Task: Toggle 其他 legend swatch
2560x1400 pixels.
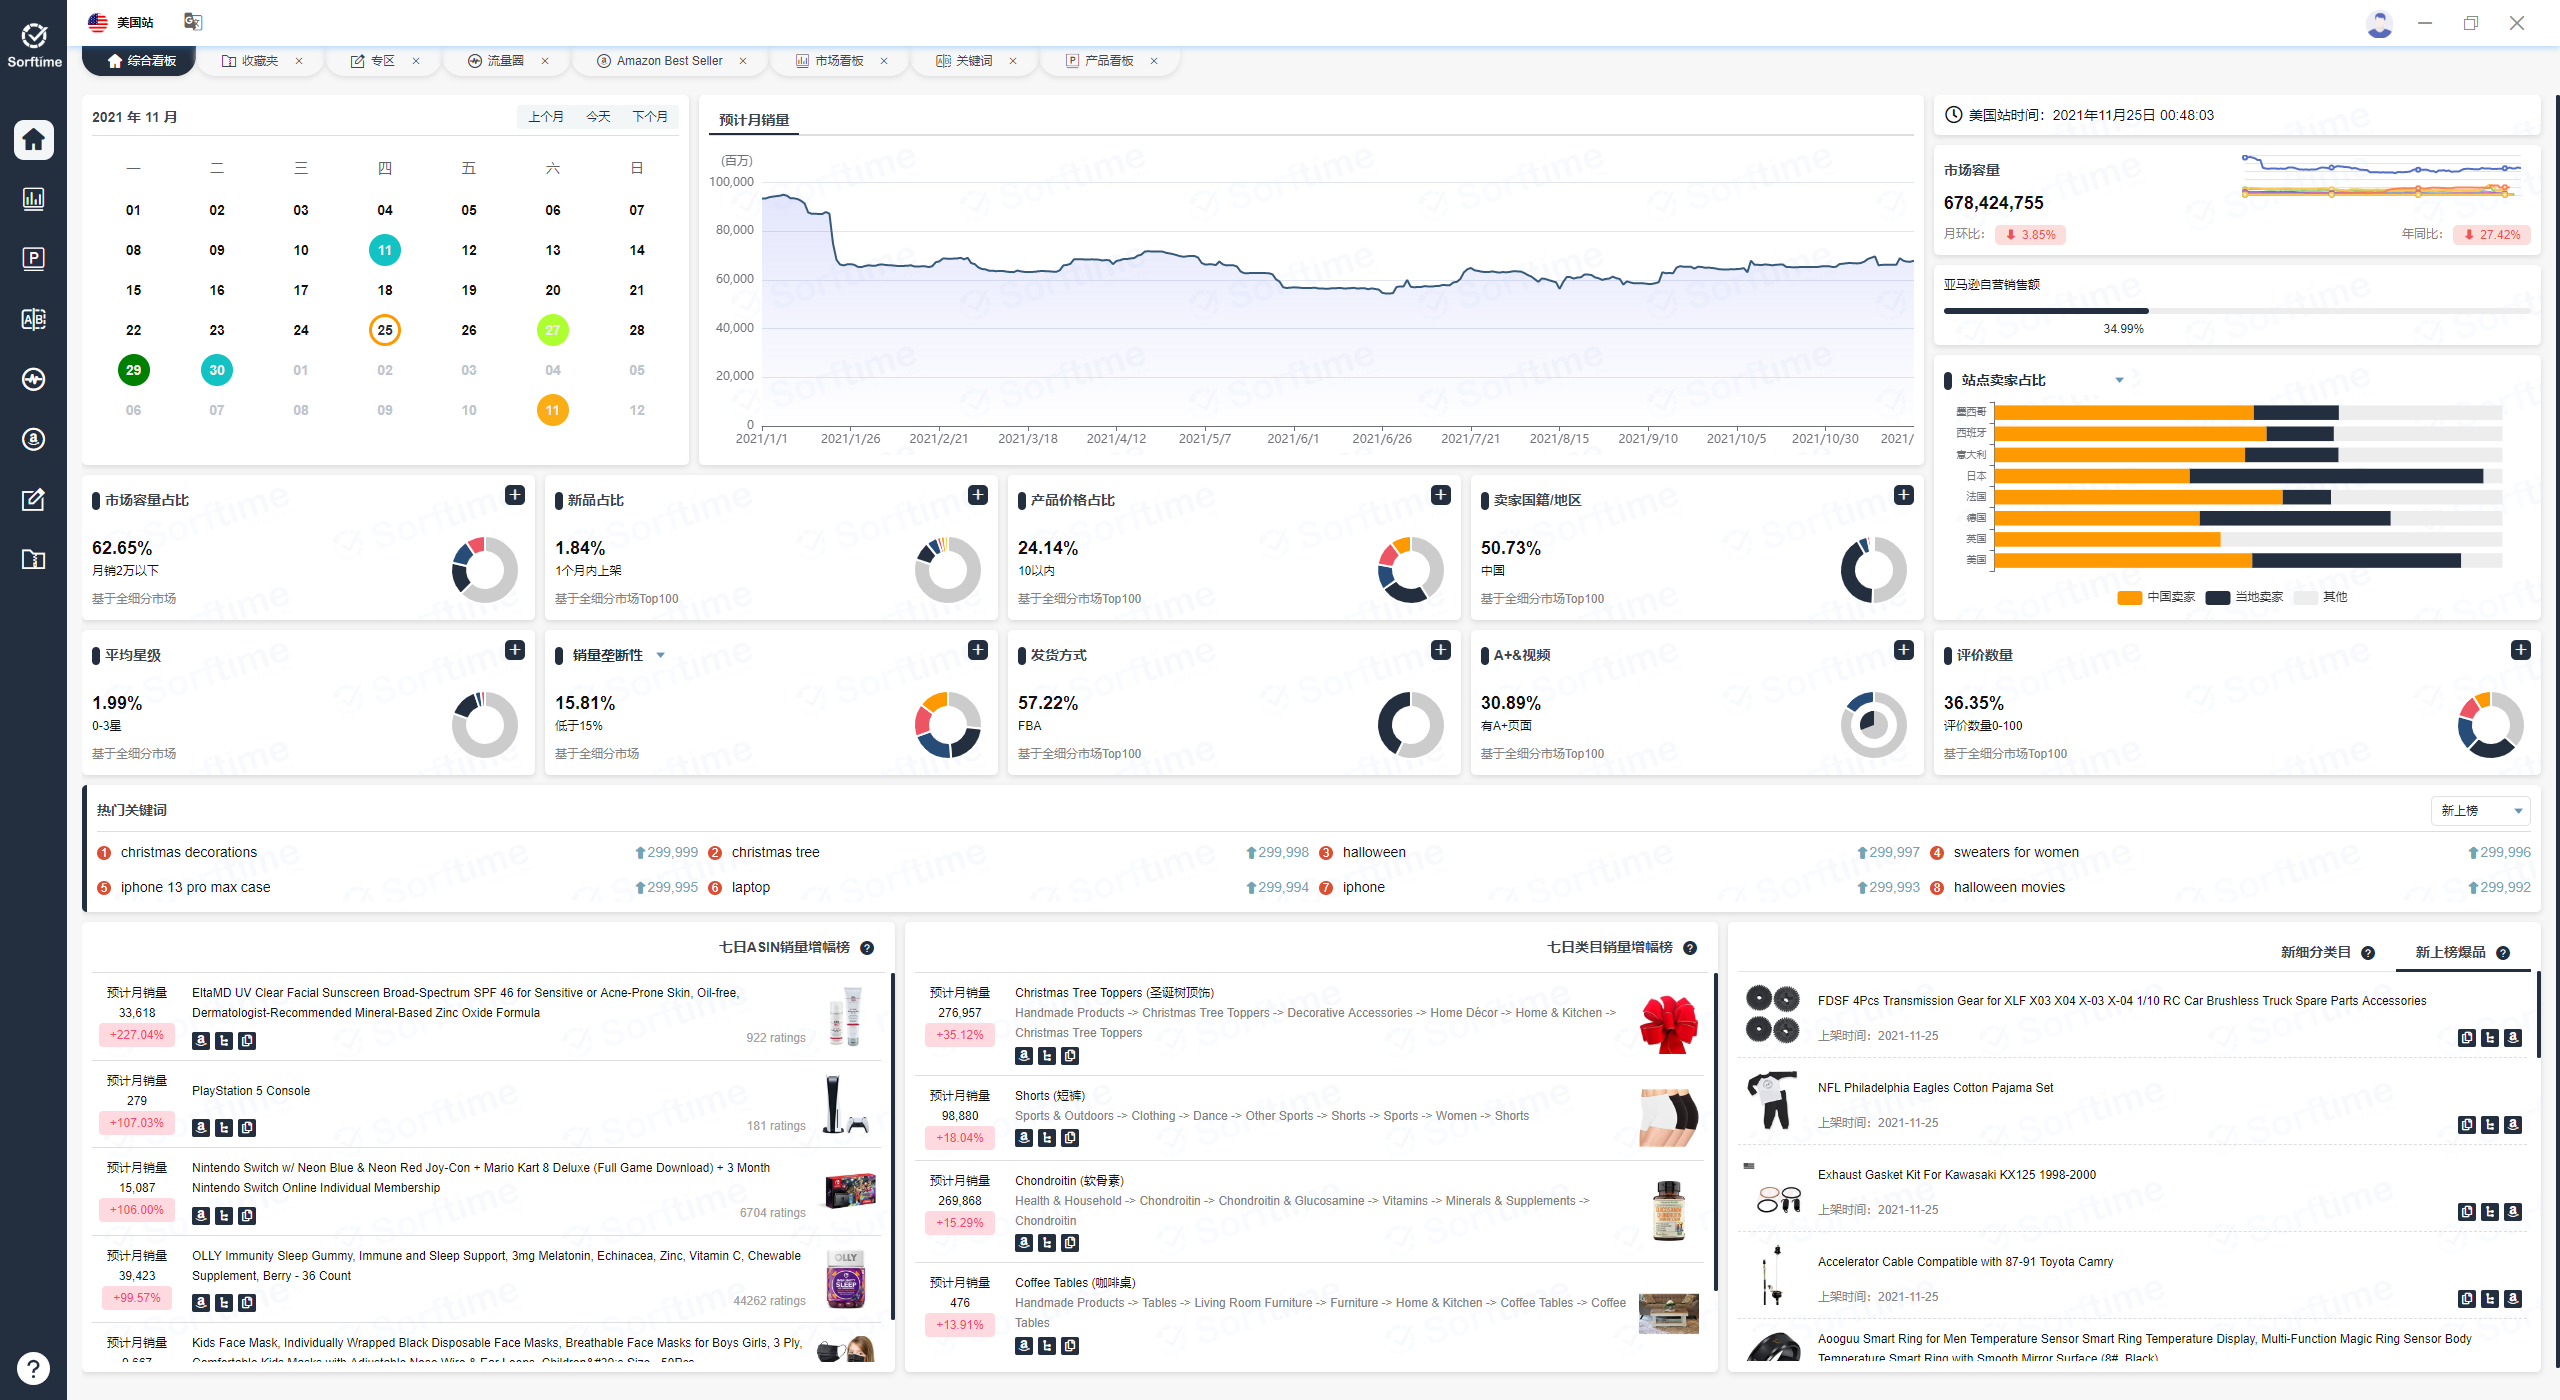Action: (2306, 598)
